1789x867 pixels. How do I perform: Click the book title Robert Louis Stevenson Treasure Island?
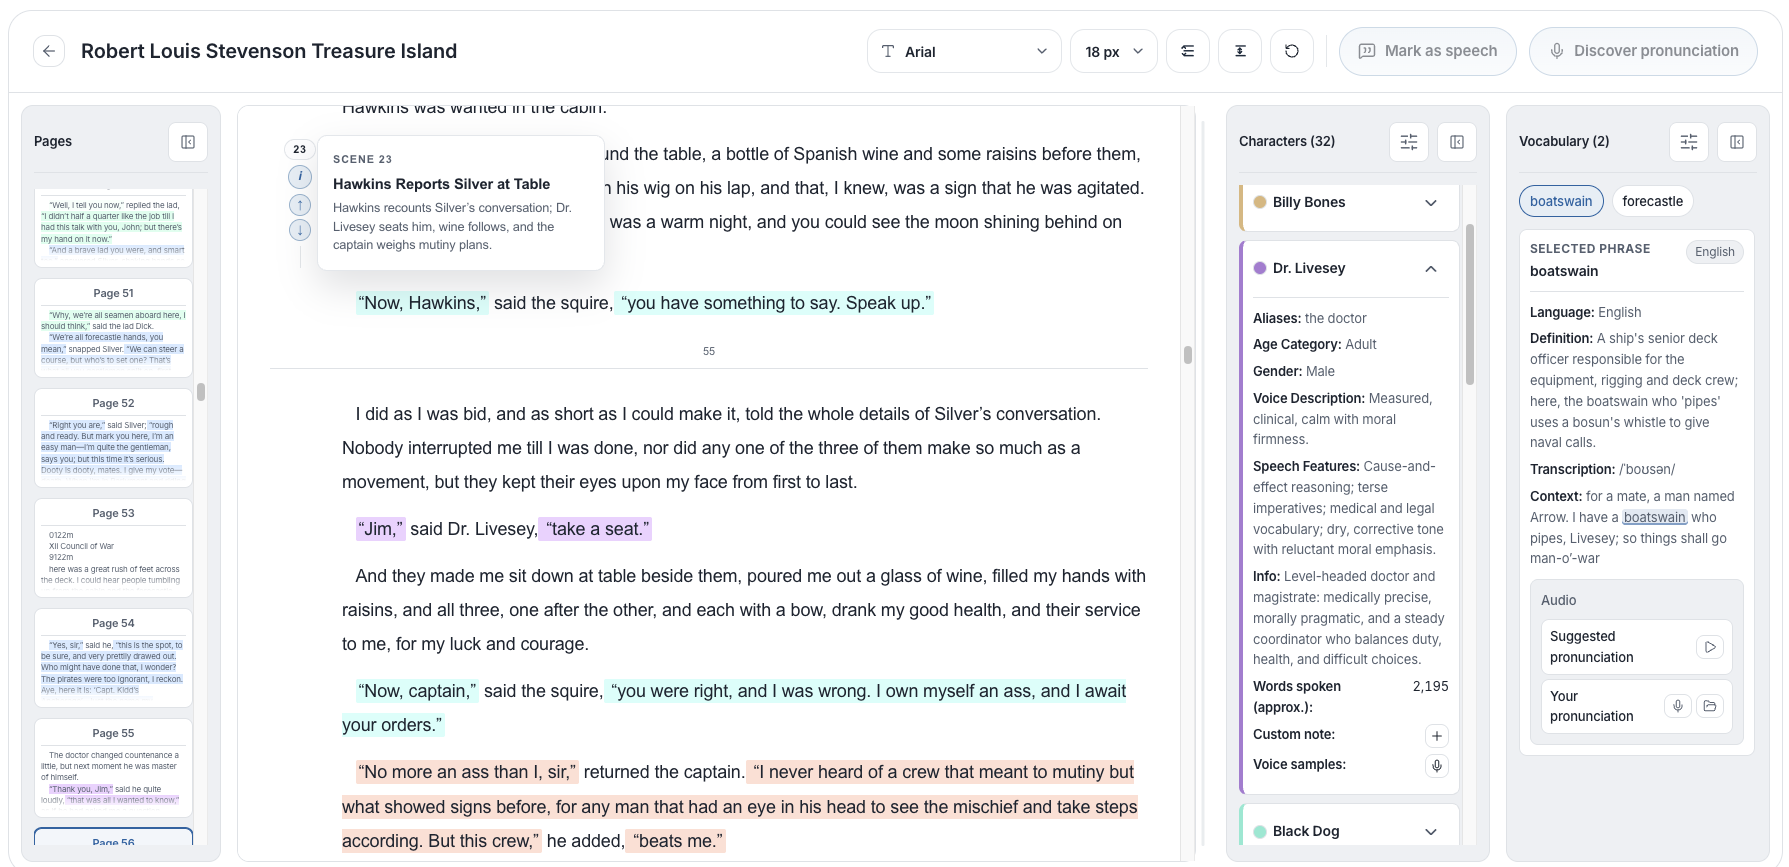[269, 51]
